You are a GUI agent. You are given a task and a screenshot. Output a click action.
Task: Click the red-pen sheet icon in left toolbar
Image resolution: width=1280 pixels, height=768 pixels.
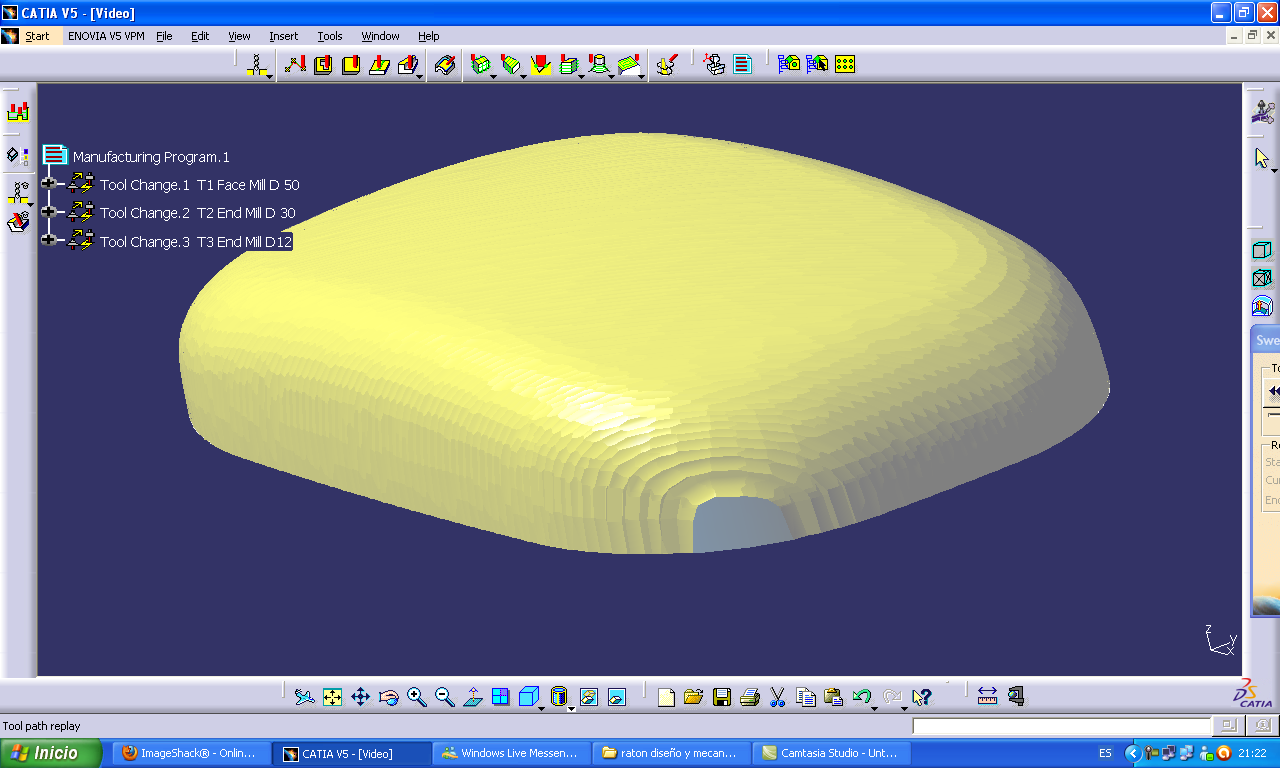click(x=18, y=222)
